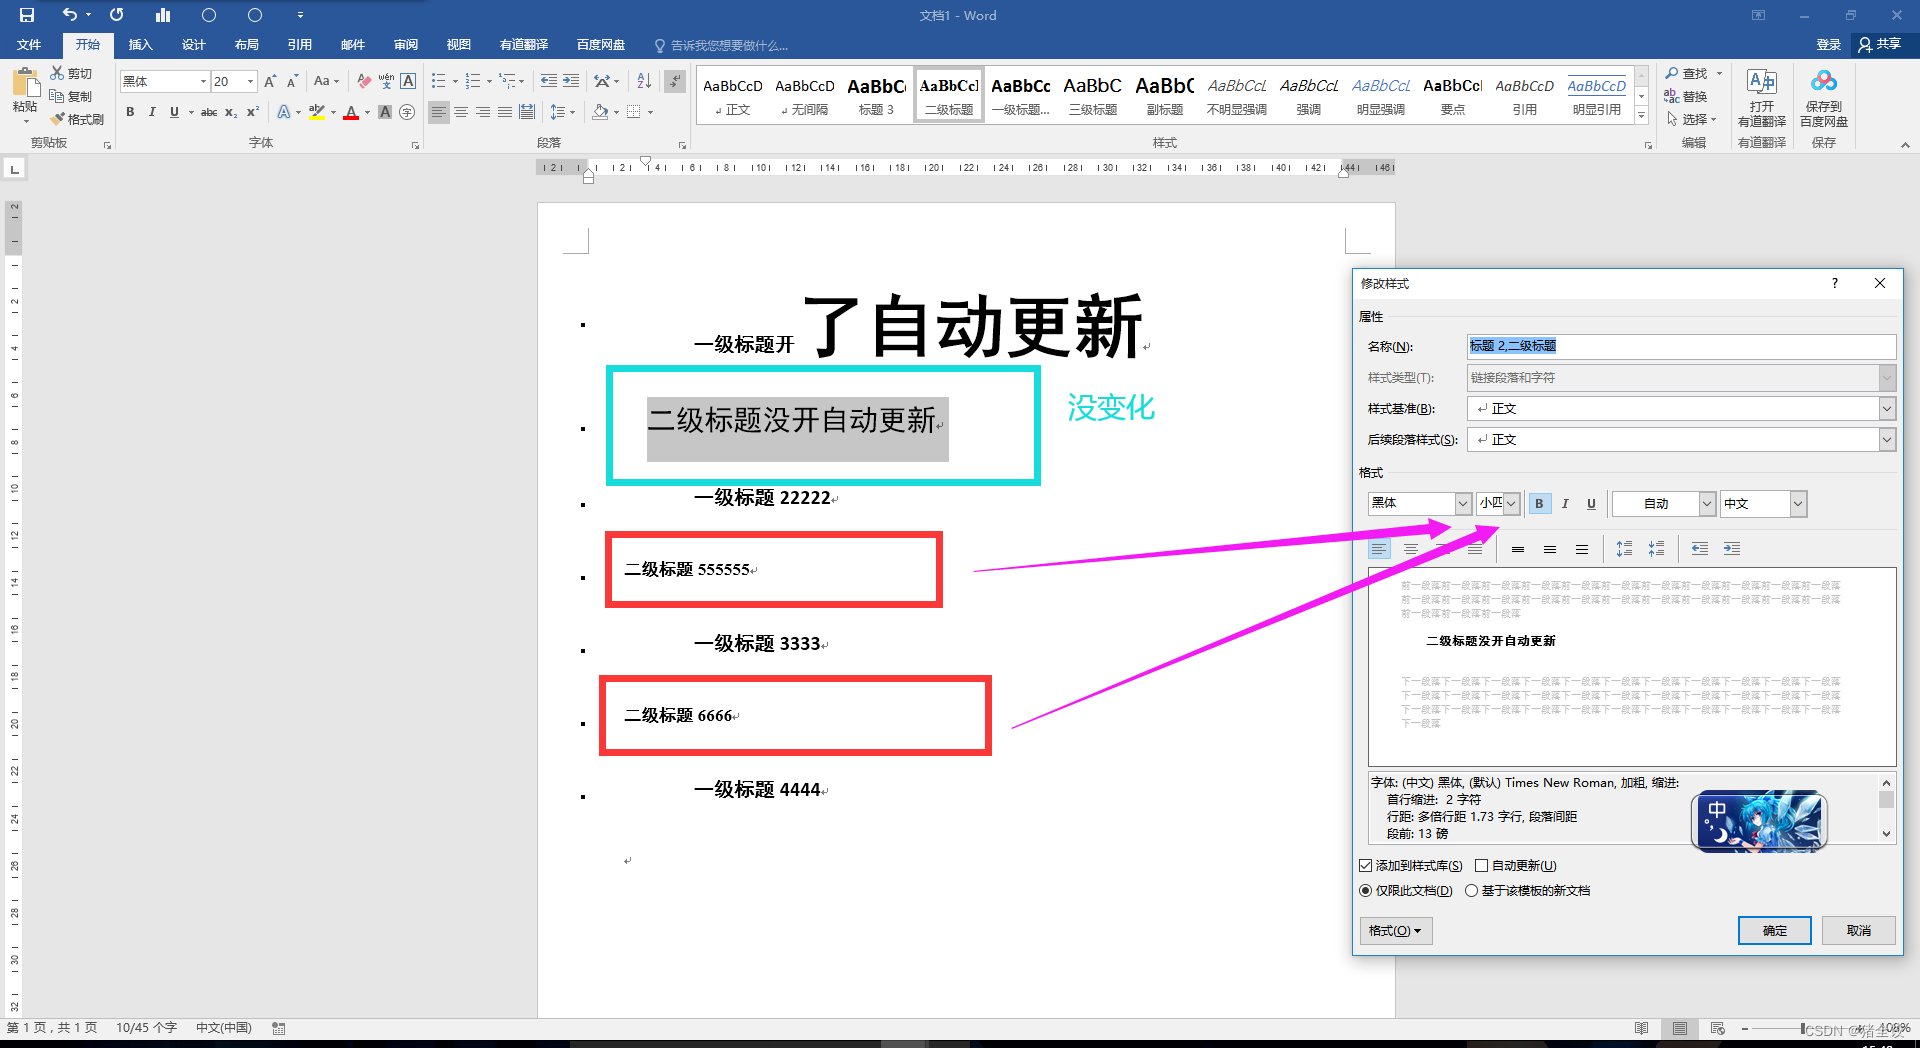Open the 文件 (File) menu
This screenshot has width=1920, height=1048.
(29, 45)
